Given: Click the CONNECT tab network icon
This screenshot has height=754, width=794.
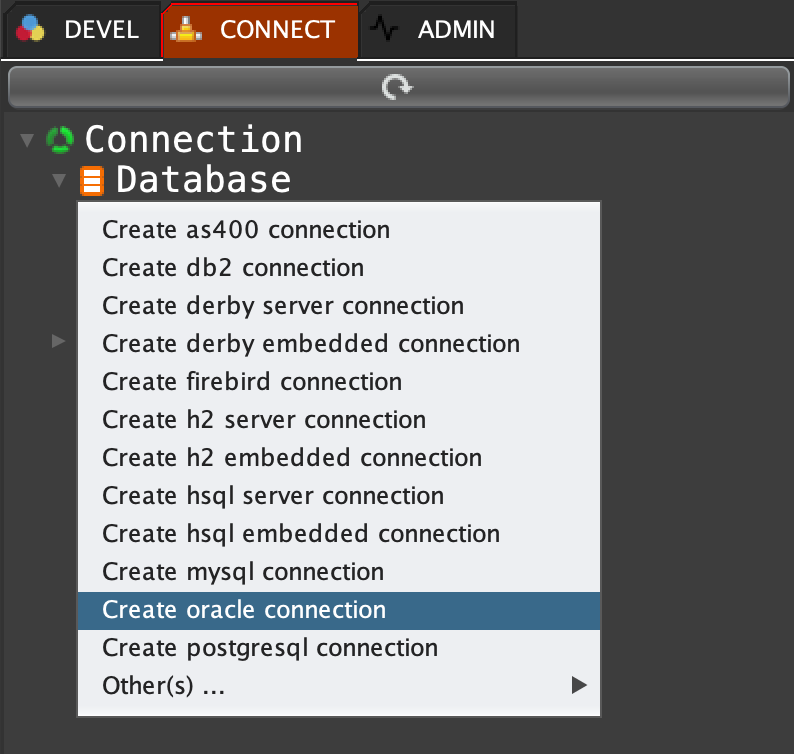Looking at the screenshot, I should click(187, 30).
